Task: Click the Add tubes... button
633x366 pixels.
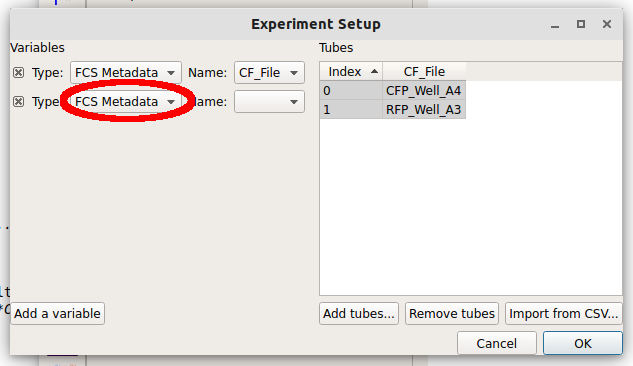Action: 359,314
